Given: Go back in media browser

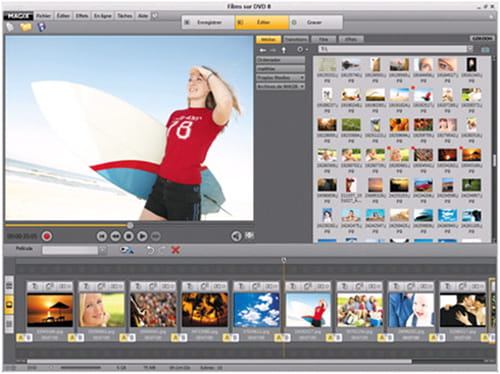Looking at the screenshot, I should pos(263,50).
